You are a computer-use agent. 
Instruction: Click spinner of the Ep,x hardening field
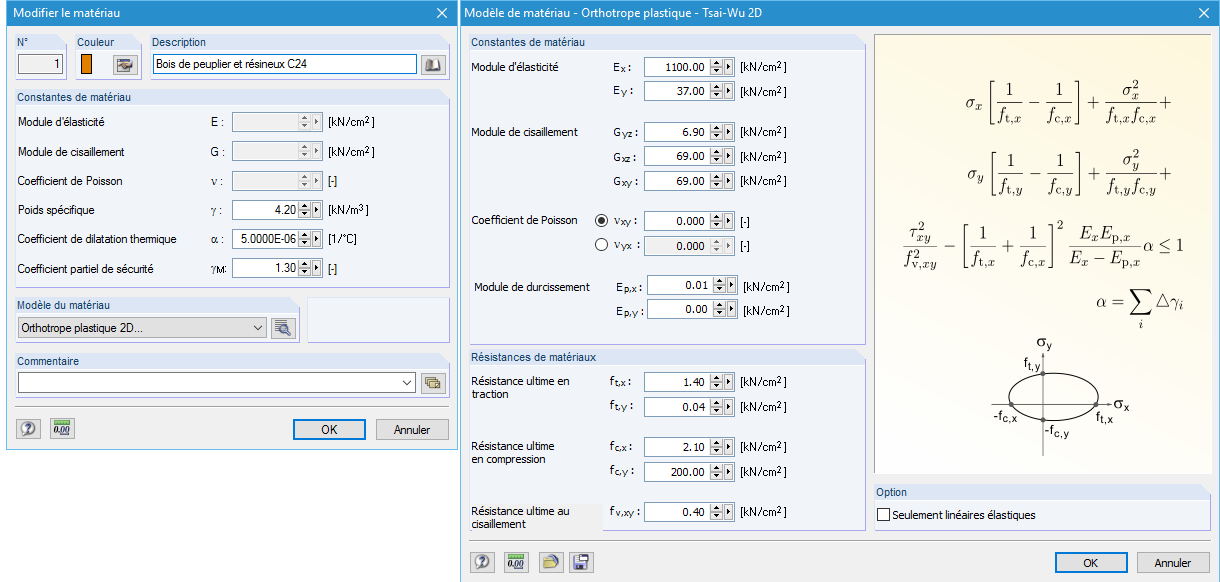pyautogui.click(x=717, y=286)
